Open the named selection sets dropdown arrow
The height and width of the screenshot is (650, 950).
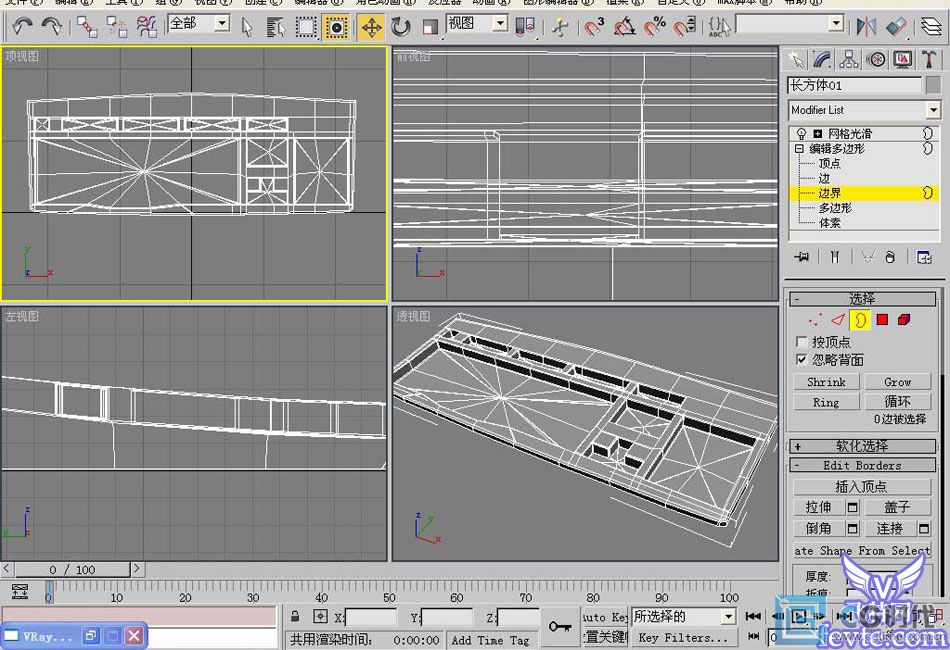click(x=836, y=24)
